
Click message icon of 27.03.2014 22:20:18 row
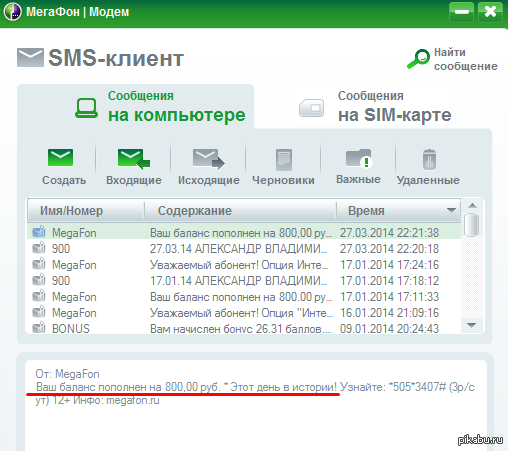tap(39, 248)
